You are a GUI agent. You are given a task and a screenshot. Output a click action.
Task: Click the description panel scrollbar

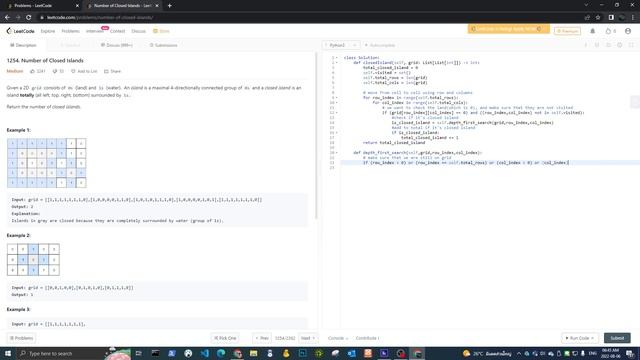pyautogui.click(x=316, y=135)
